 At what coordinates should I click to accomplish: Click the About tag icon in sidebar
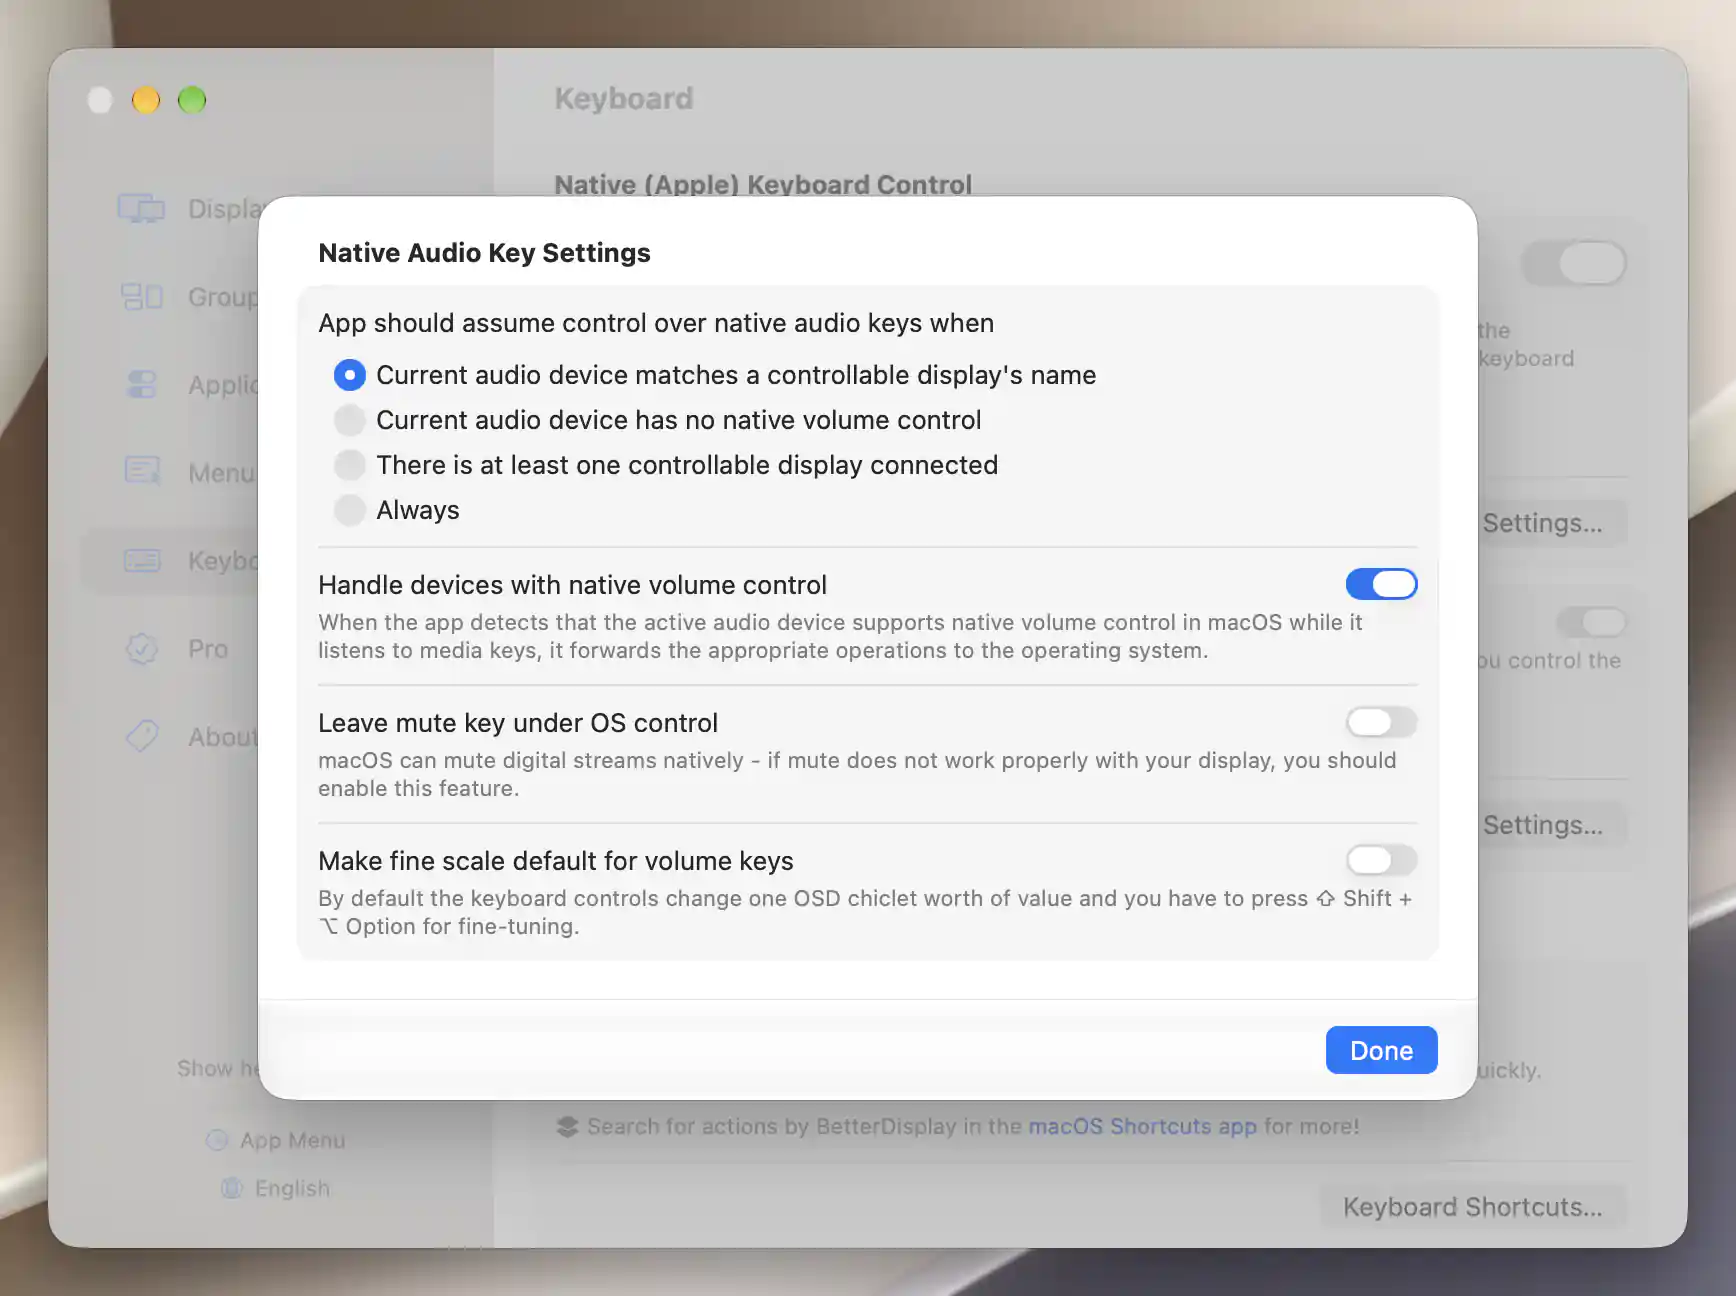click(x=141, y=736)
